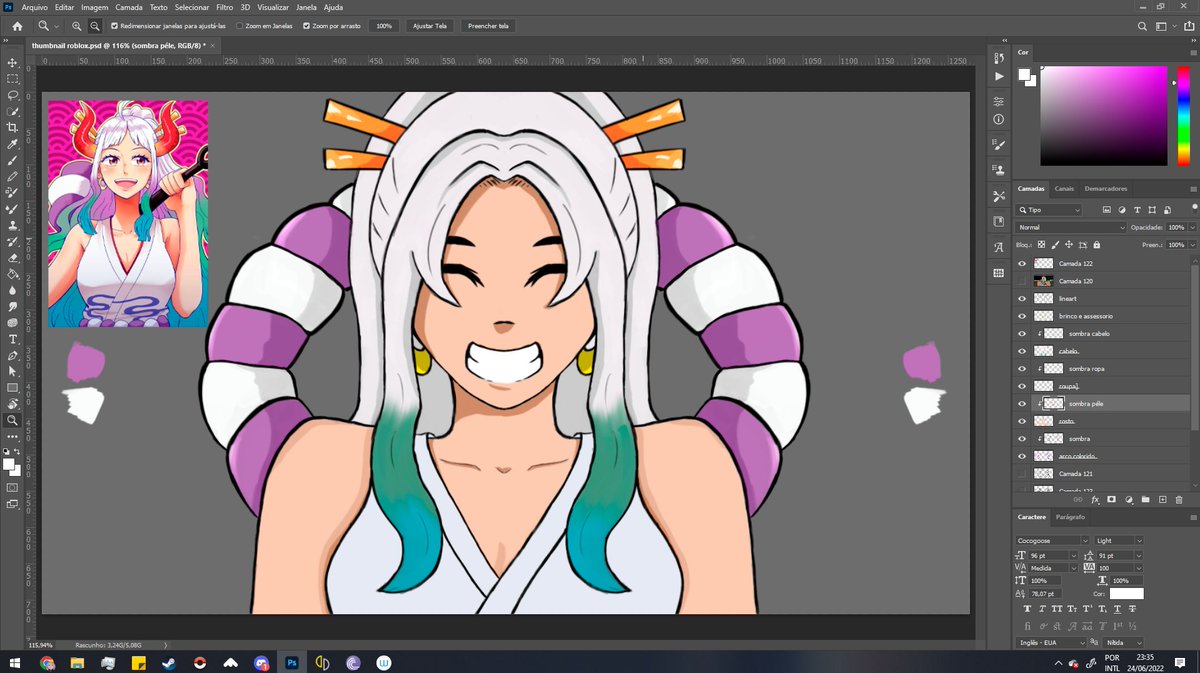Open the 96 pt font size dropdown

point(1074,555)
